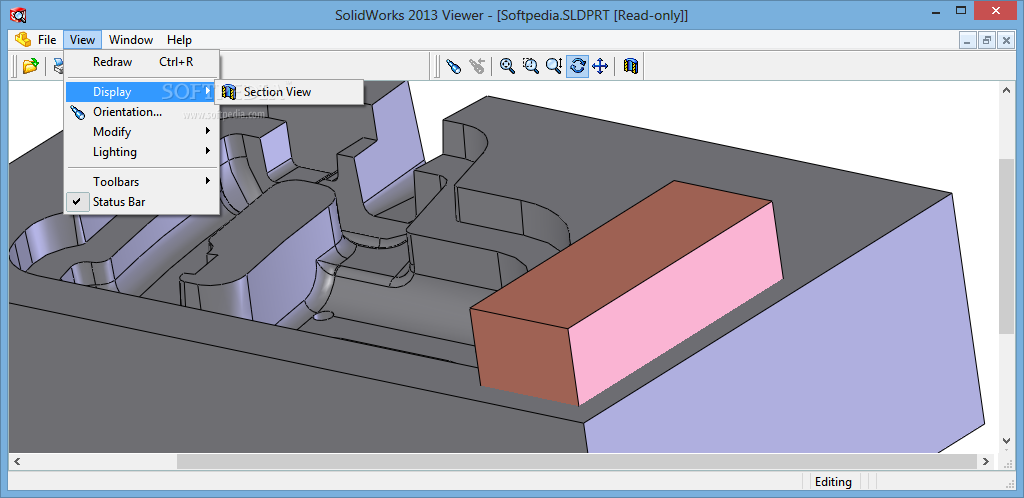Restore the inner document window

(x=987, y=40)
